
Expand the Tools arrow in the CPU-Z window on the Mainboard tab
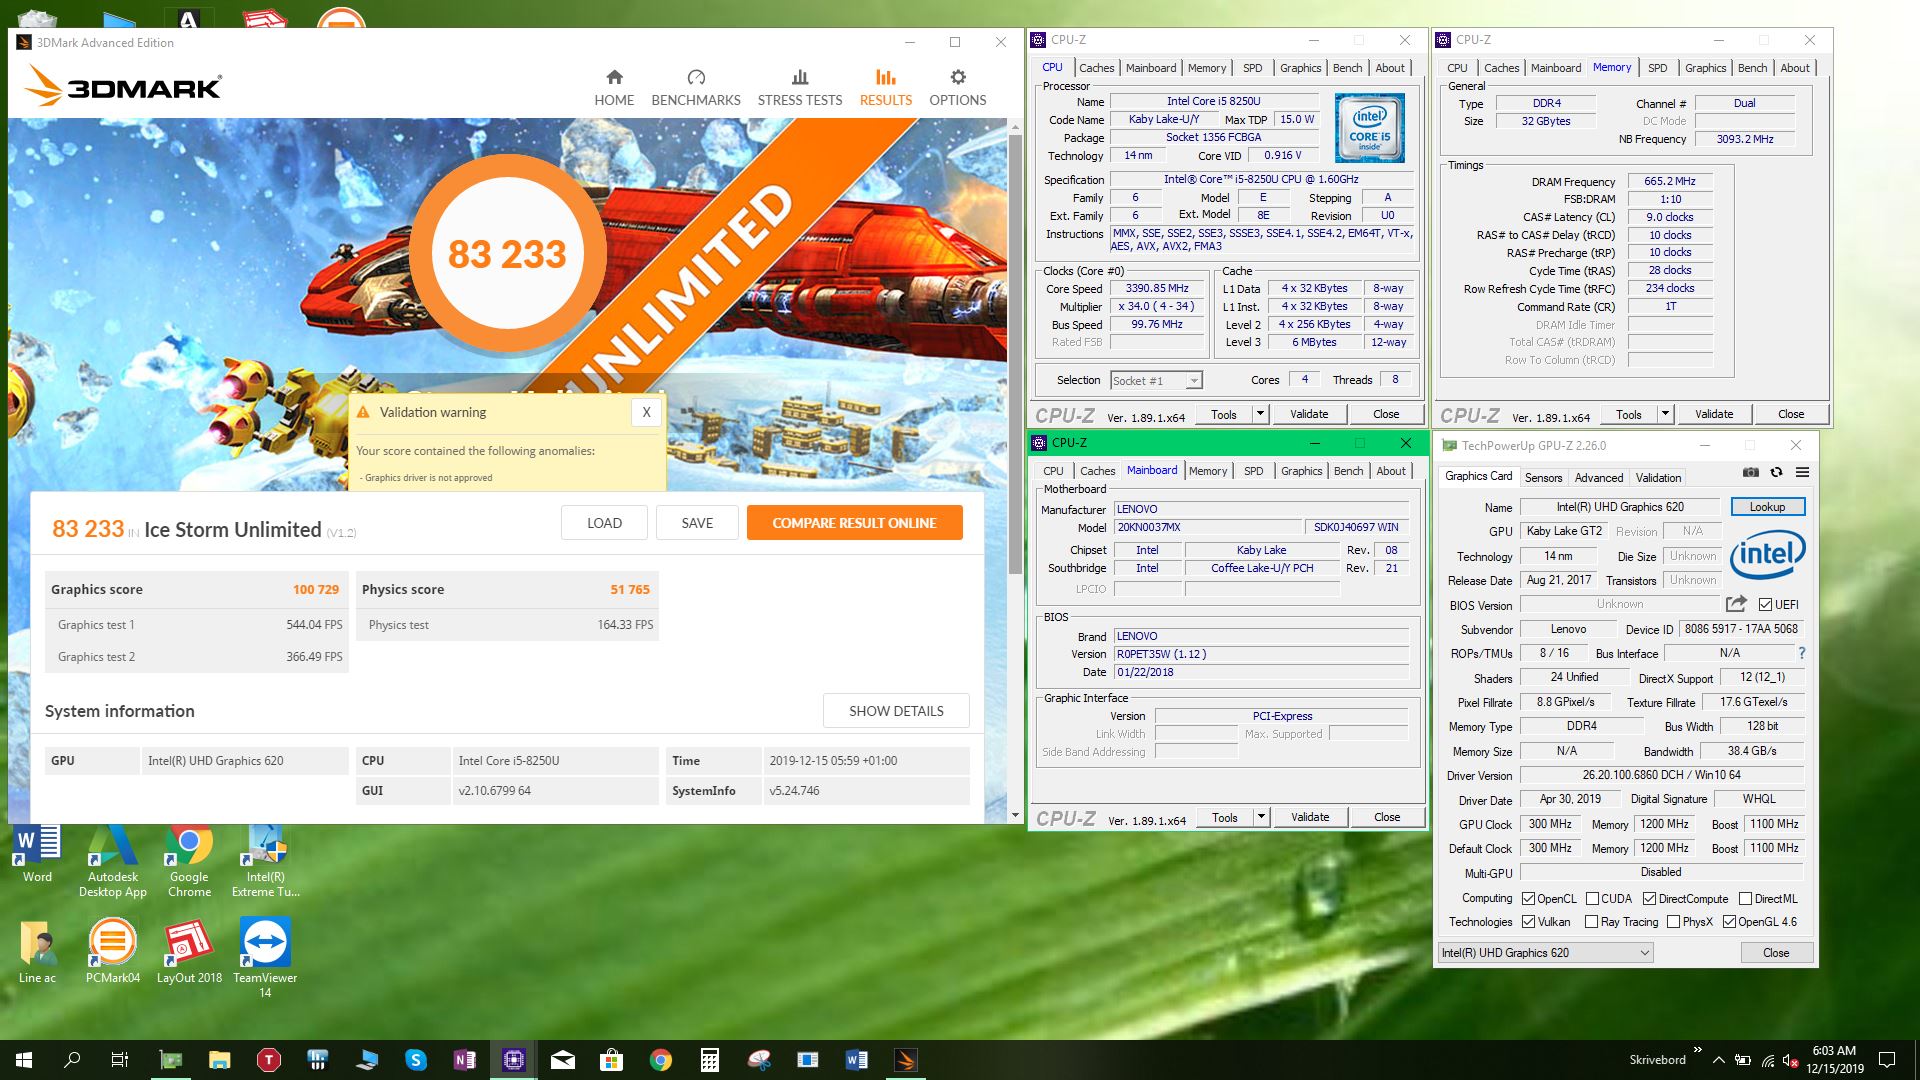(1261, 817)
